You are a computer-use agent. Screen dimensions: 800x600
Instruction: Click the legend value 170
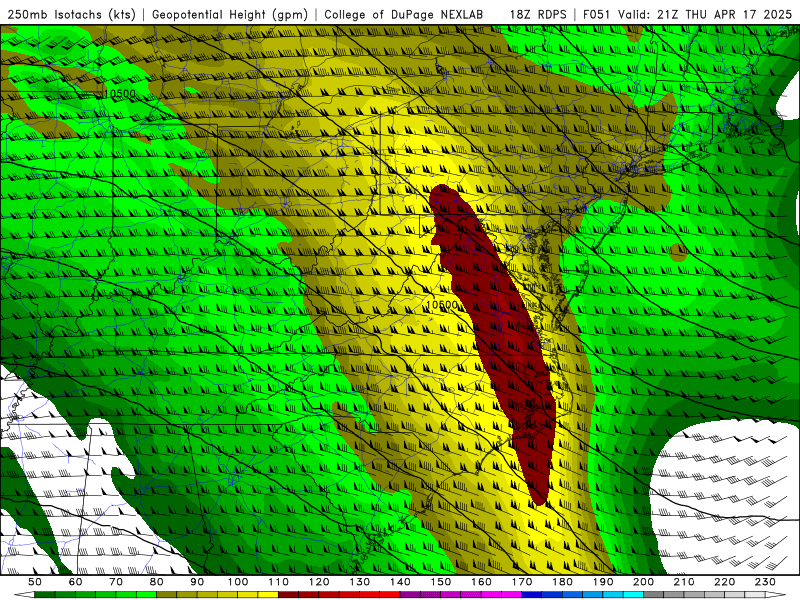[522, 582]
